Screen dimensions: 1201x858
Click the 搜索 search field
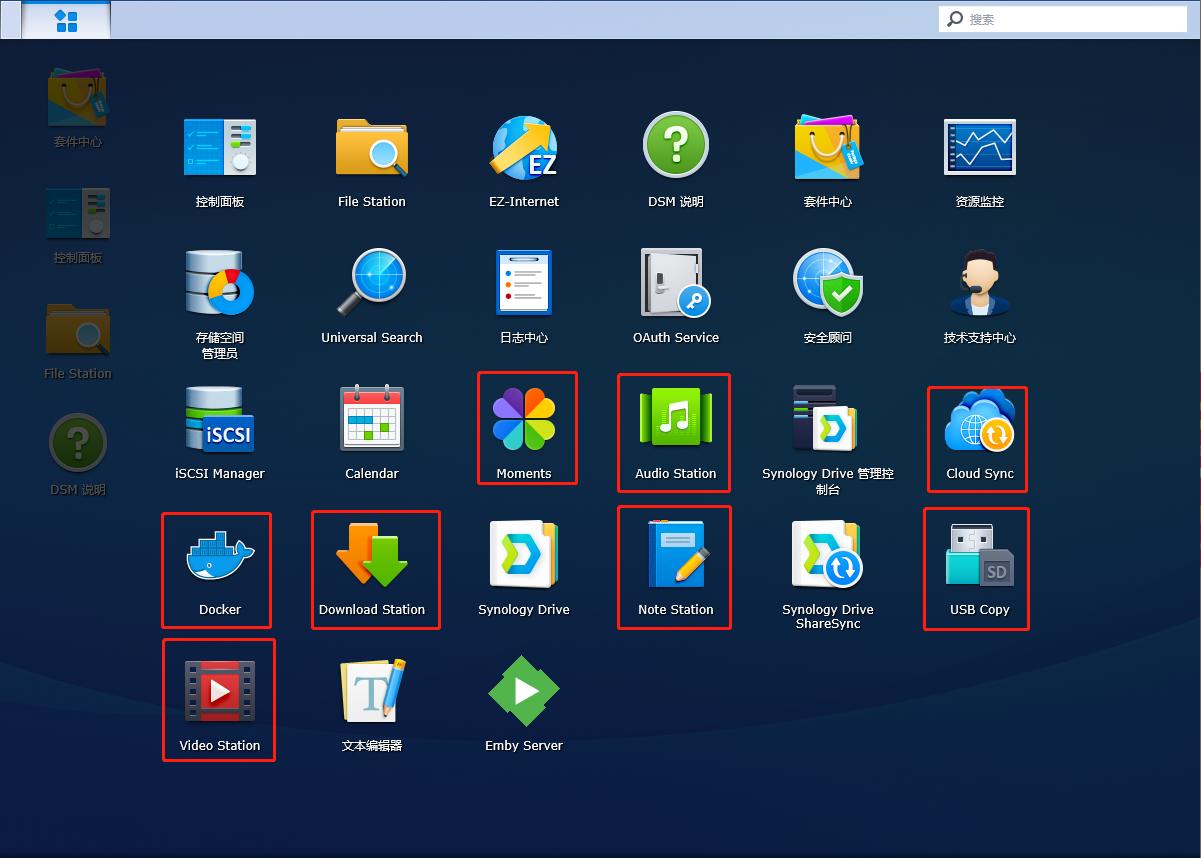point(1070,19)
